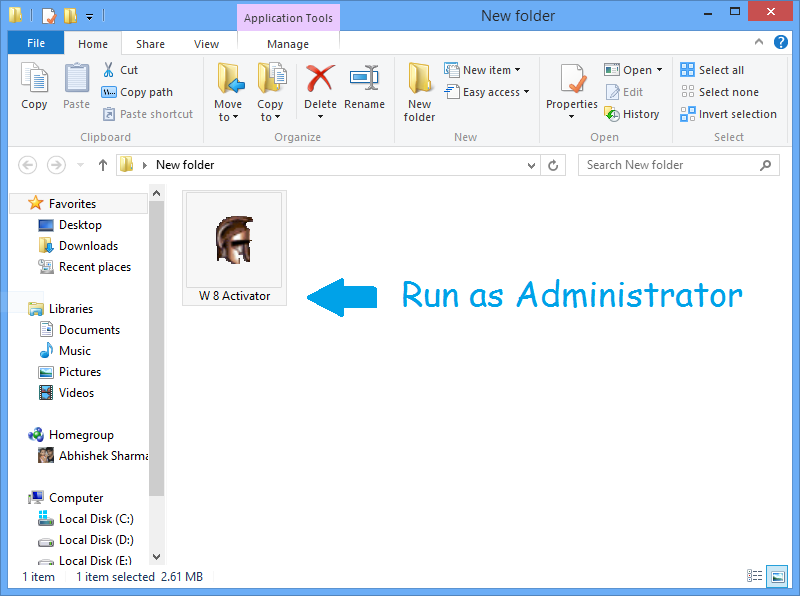Click the search magnifier icon
800x596 pixels.
pyautogui.click(x=765, y=165)
